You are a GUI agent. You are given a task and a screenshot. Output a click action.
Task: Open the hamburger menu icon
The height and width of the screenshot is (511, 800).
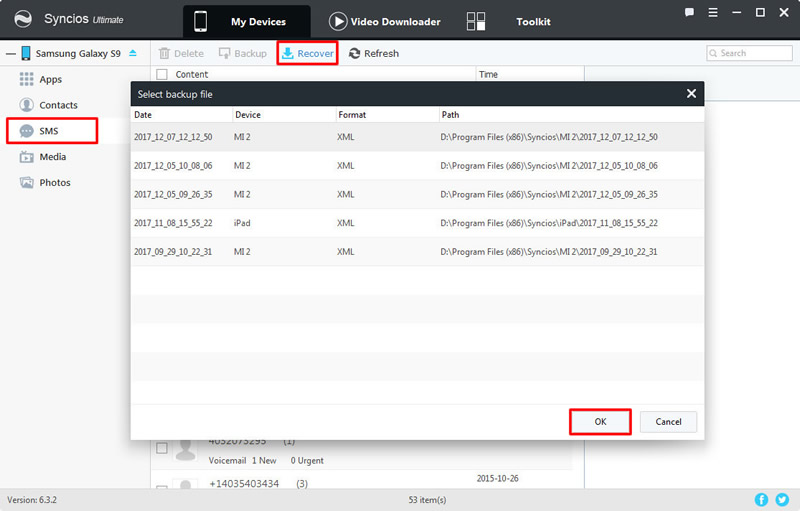pyautogui.click(x=713, y=13)
